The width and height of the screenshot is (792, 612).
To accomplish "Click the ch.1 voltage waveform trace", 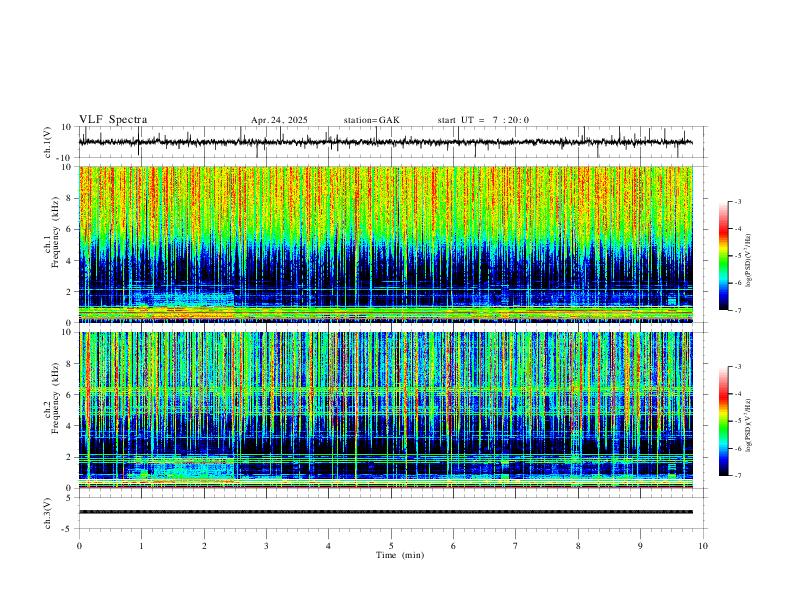I will point(385,142).
